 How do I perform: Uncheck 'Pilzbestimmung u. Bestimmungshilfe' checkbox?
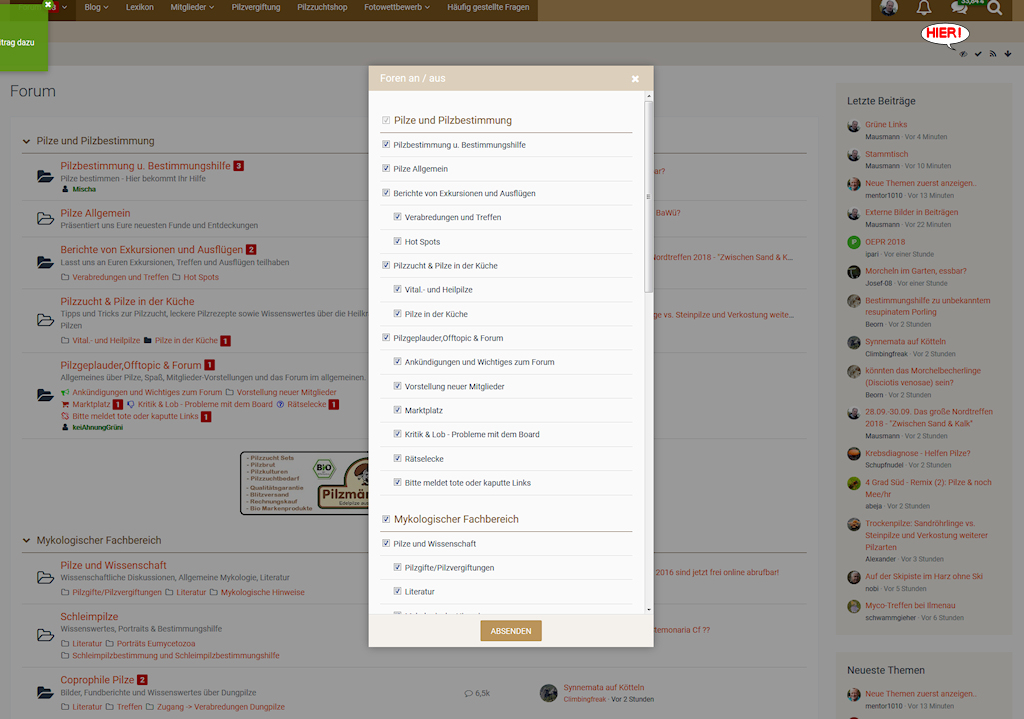click(386, 145)
